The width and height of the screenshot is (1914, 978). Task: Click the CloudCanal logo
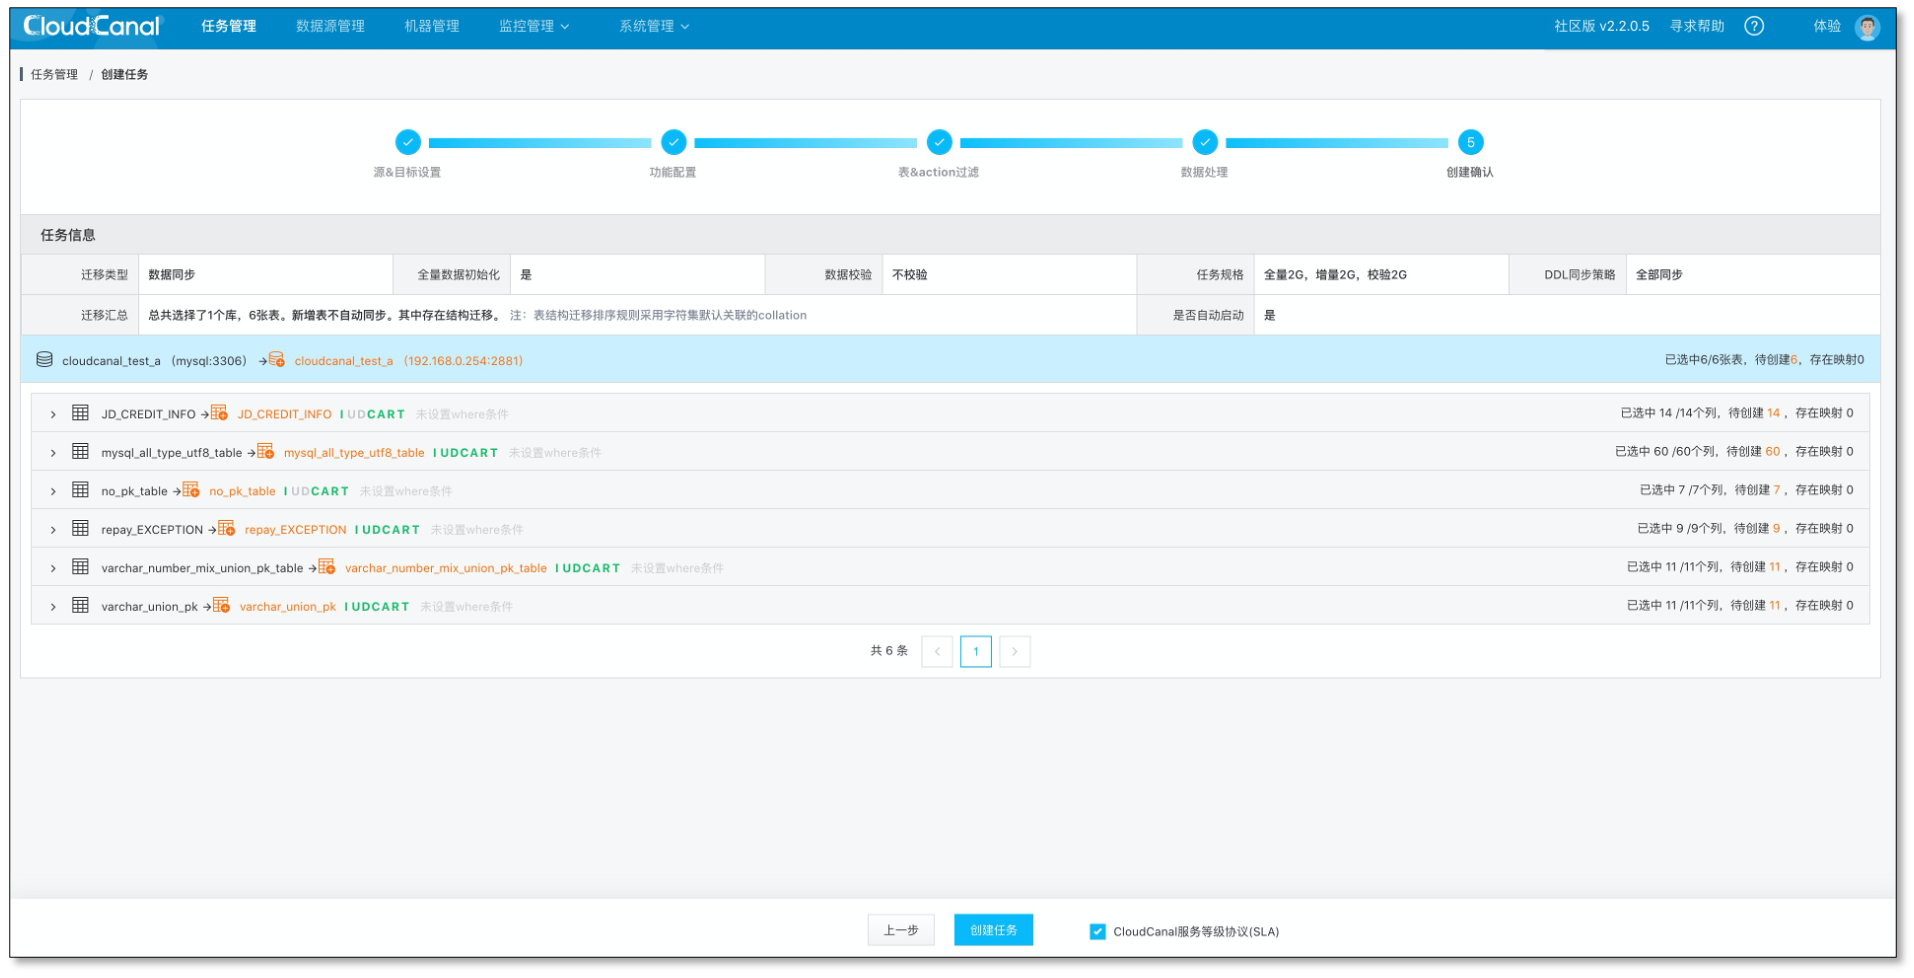(91, 26)
